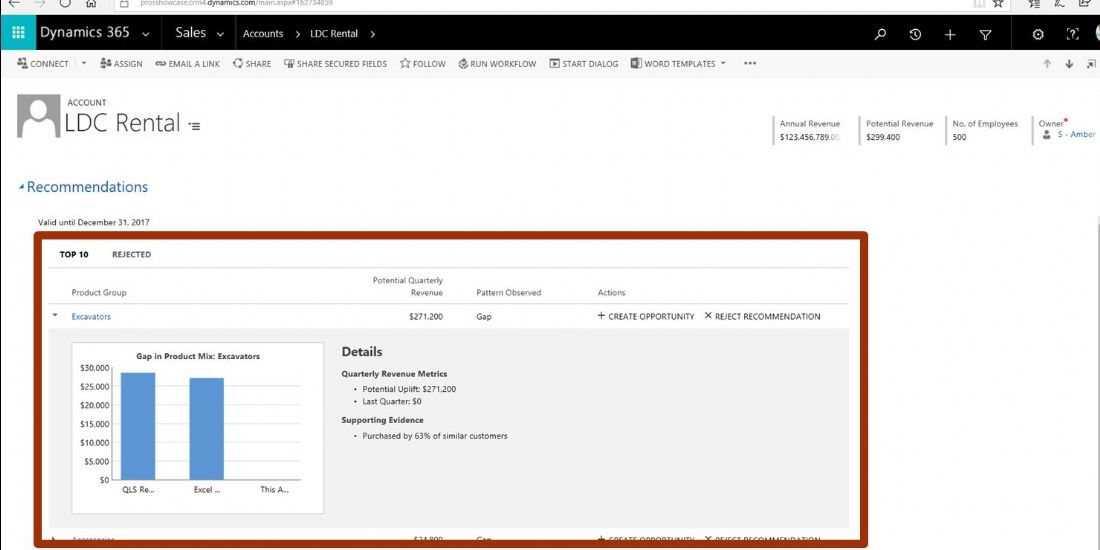Click Annual Revenue value field

[810, 138]
